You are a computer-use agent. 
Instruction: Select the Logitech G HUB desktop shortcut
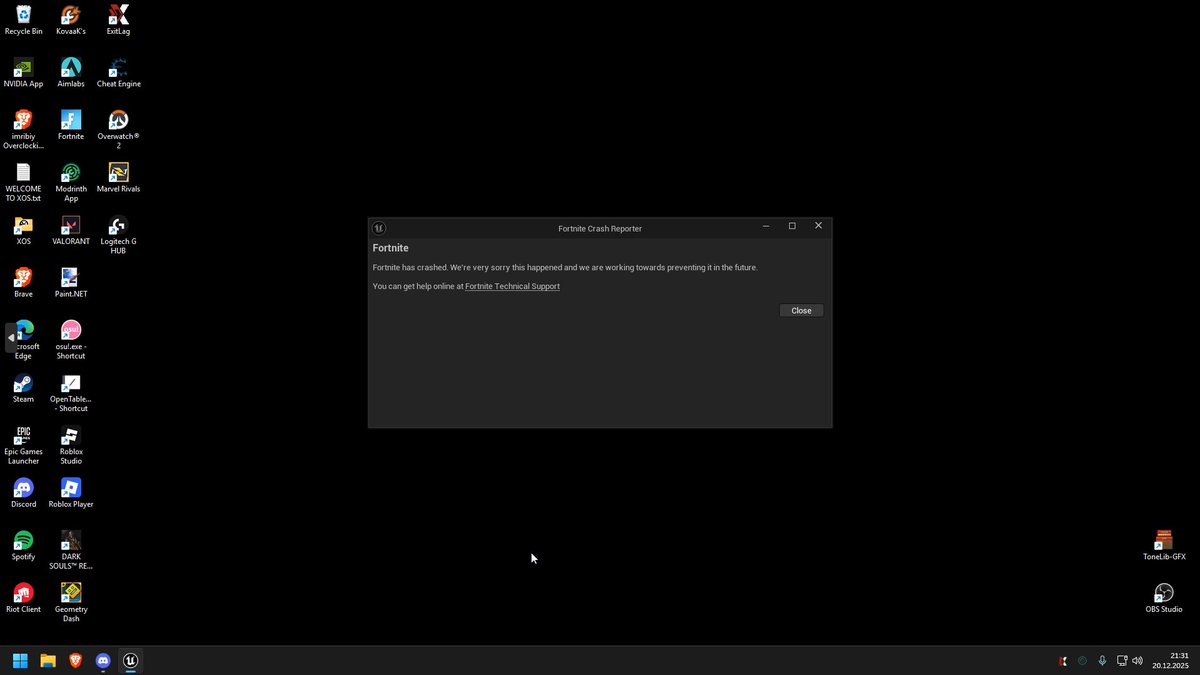tap(118, 235)
